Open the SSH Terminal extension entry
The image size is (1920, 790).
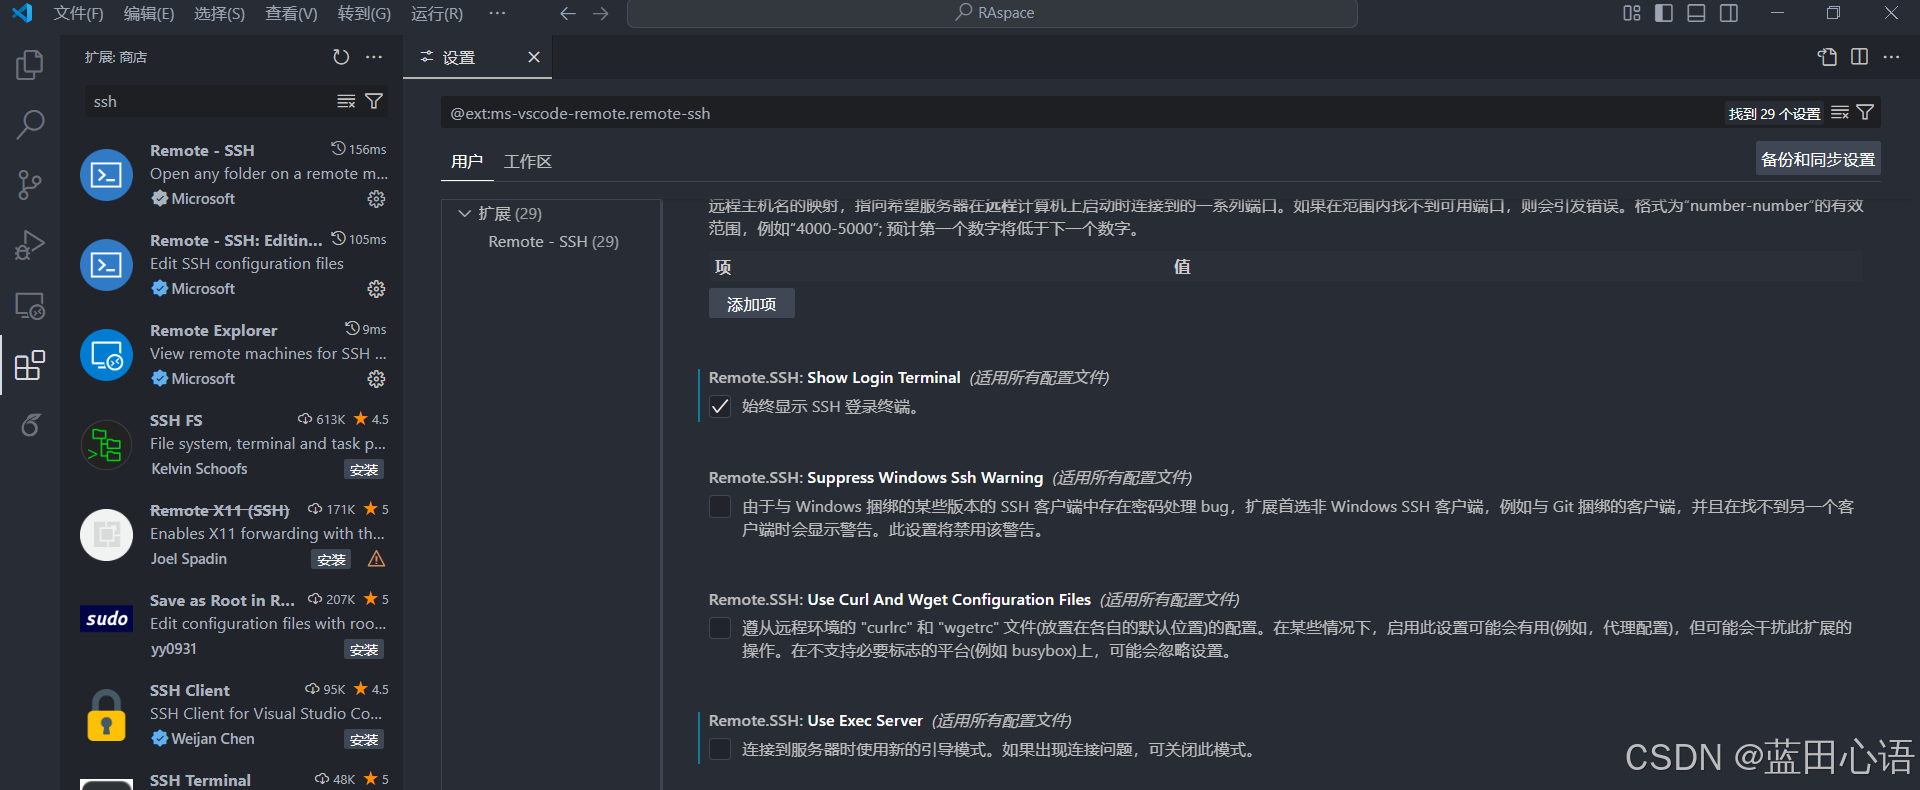point(232,780)
